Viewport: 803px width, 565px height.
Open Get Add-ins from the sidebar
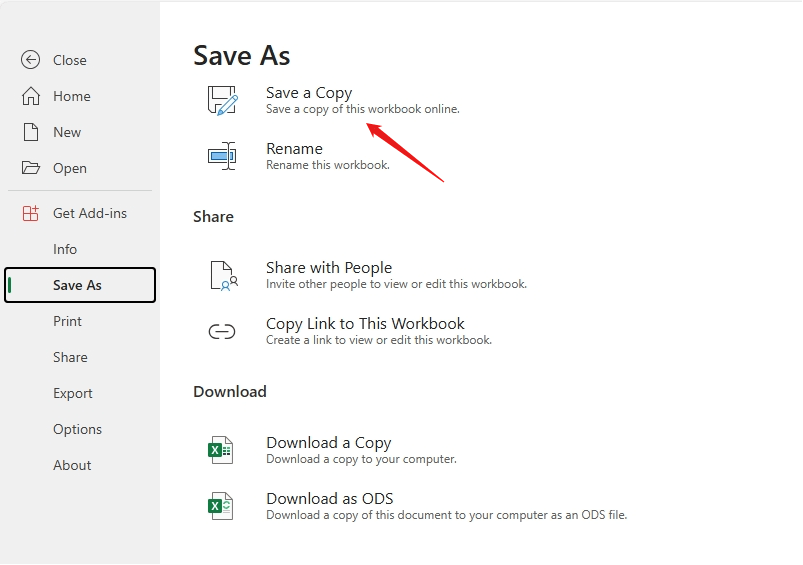click(90, 213)
